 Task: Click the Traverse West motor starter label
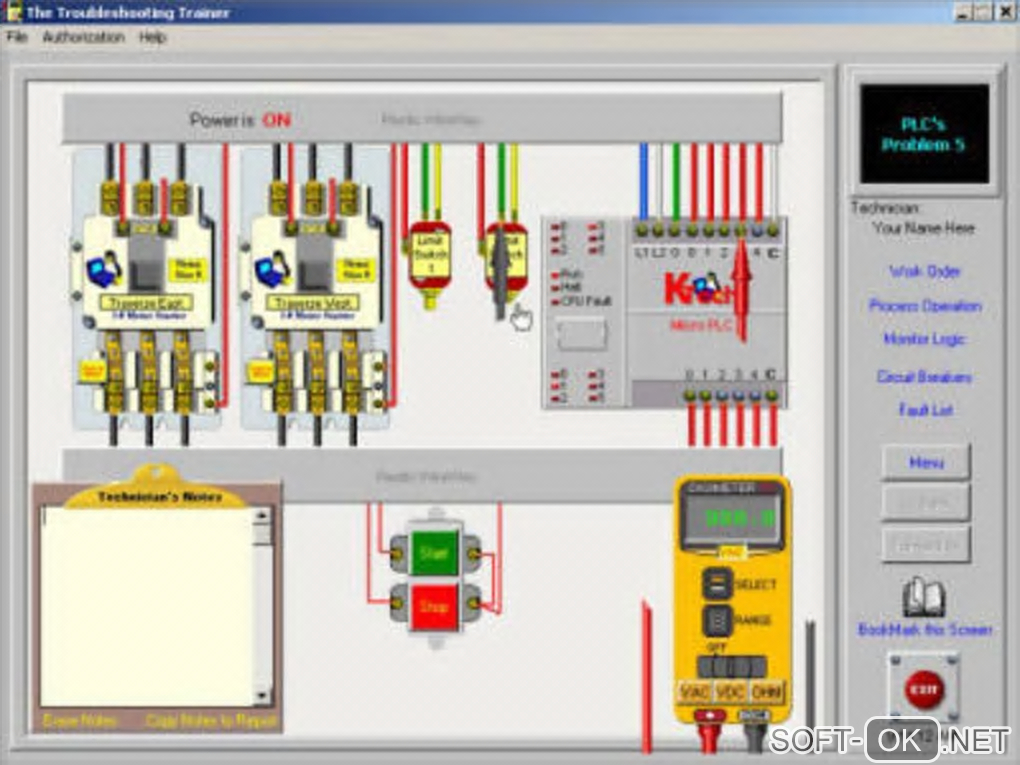click(x=314, y=303)
